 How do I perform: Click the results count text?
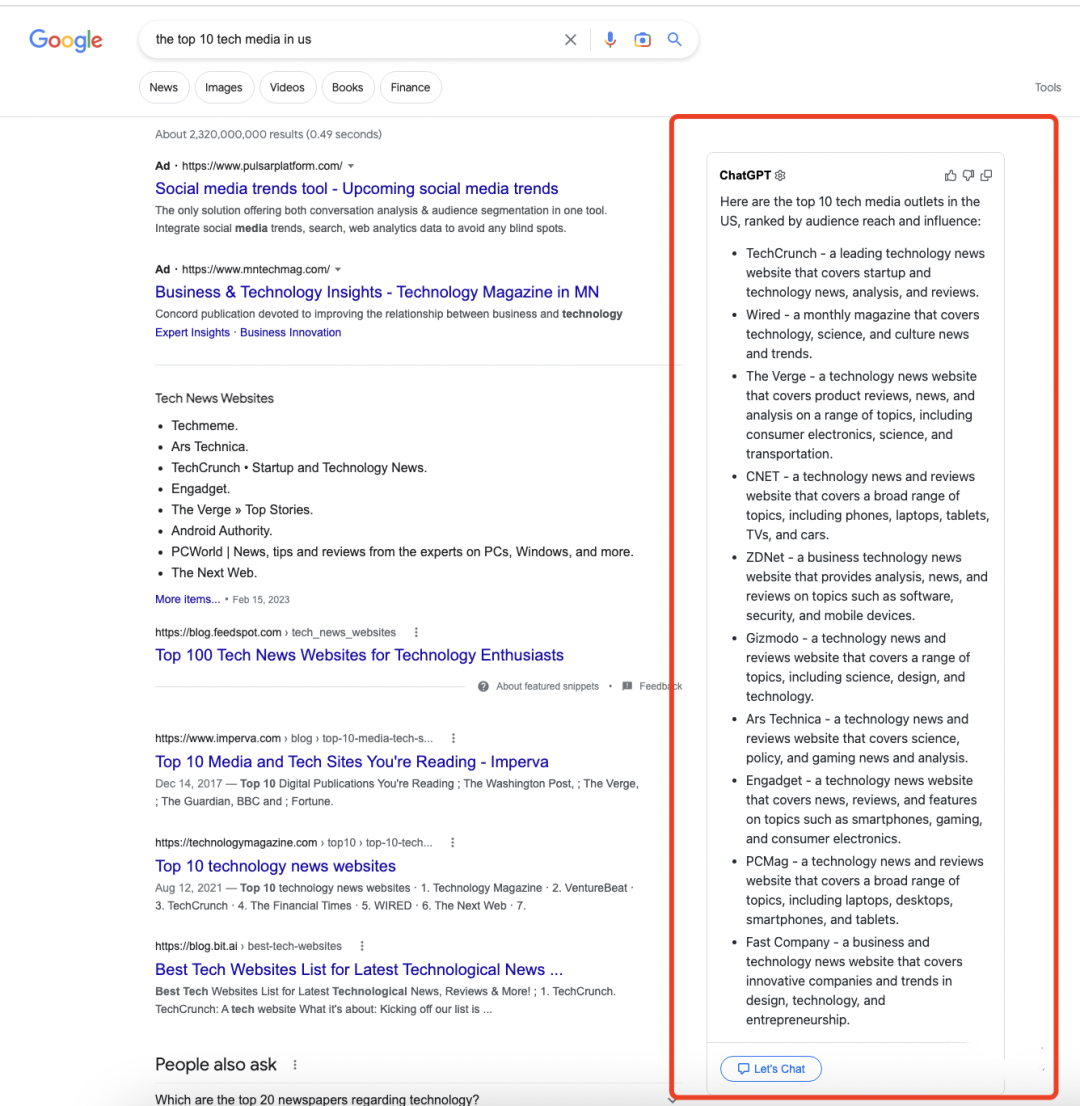point(268,134)
